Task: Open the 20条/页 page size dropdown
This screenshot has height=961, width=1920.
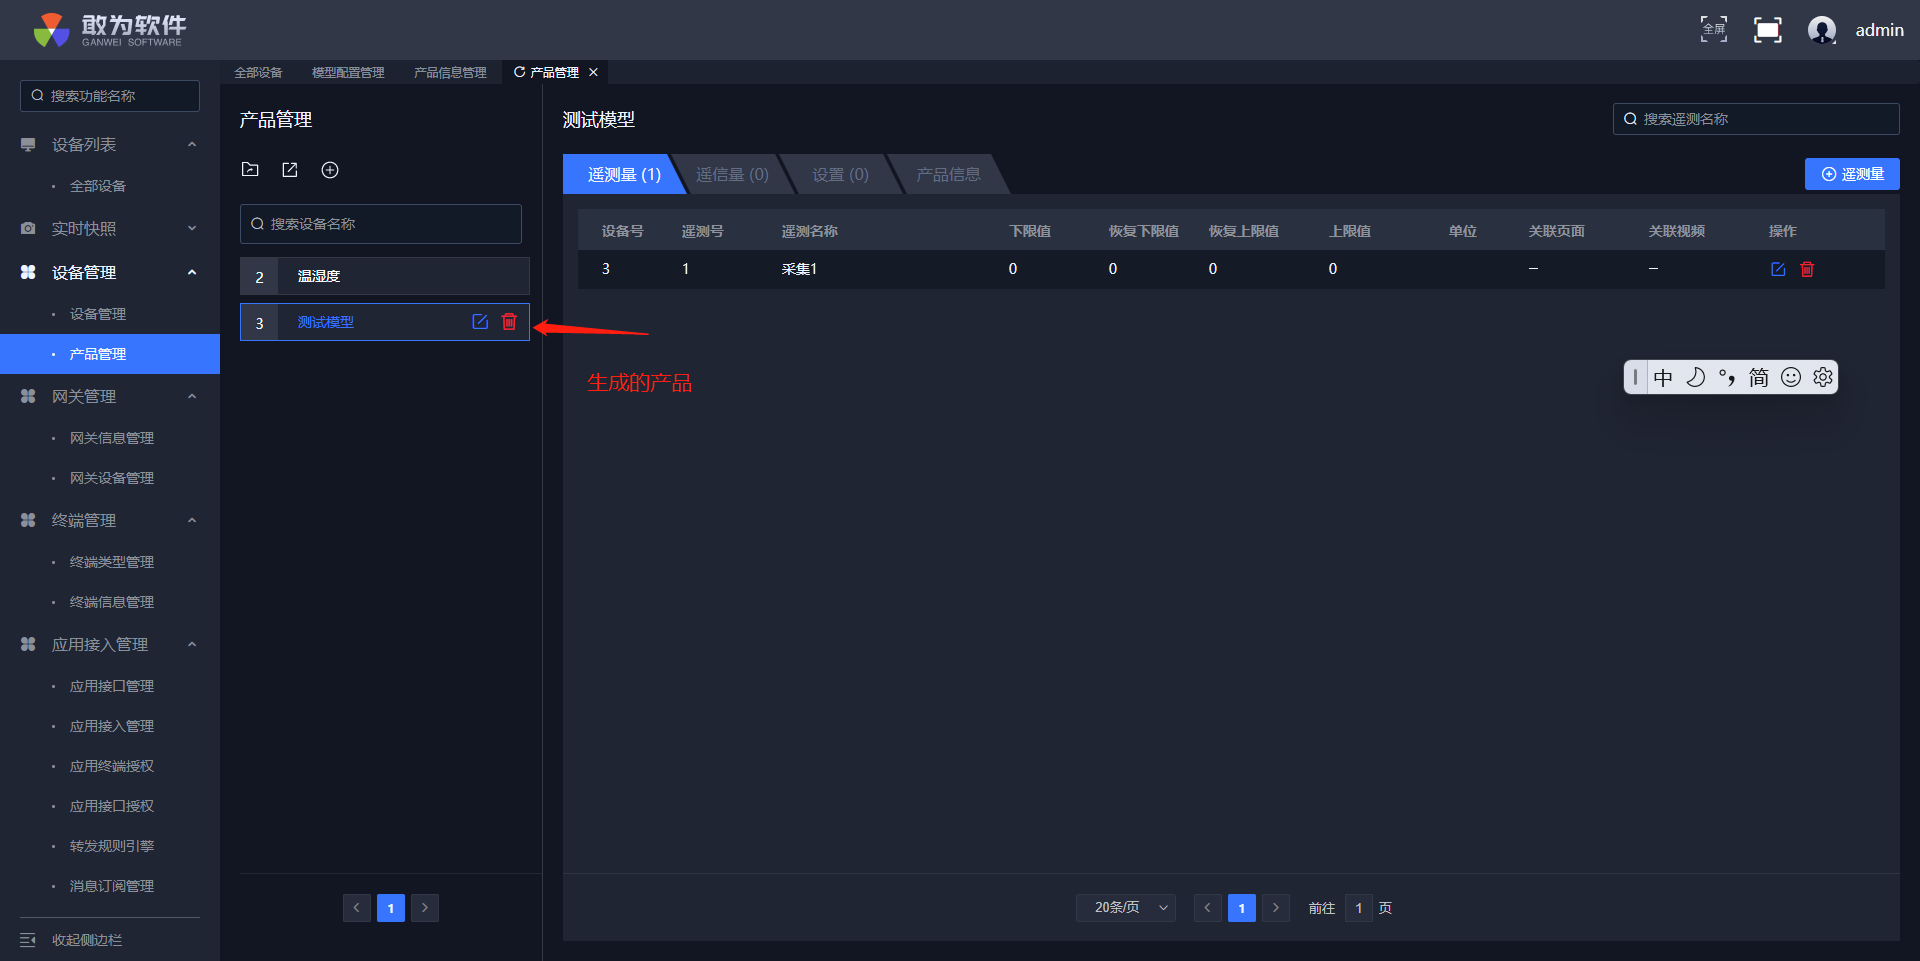Action: (1126, 908)
